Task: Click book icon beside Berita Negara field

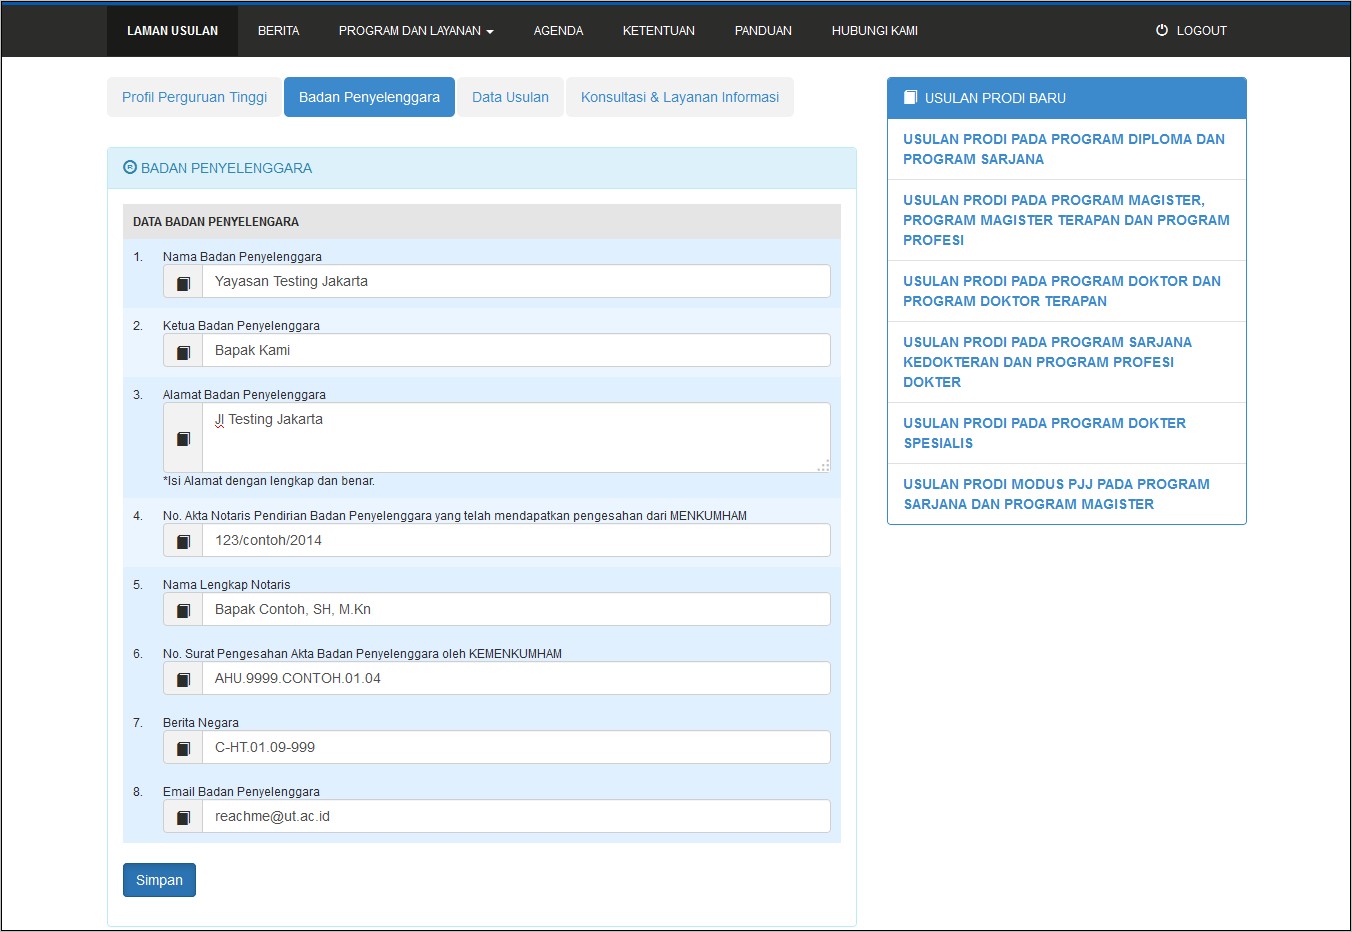Action: (x=183, y=748)
